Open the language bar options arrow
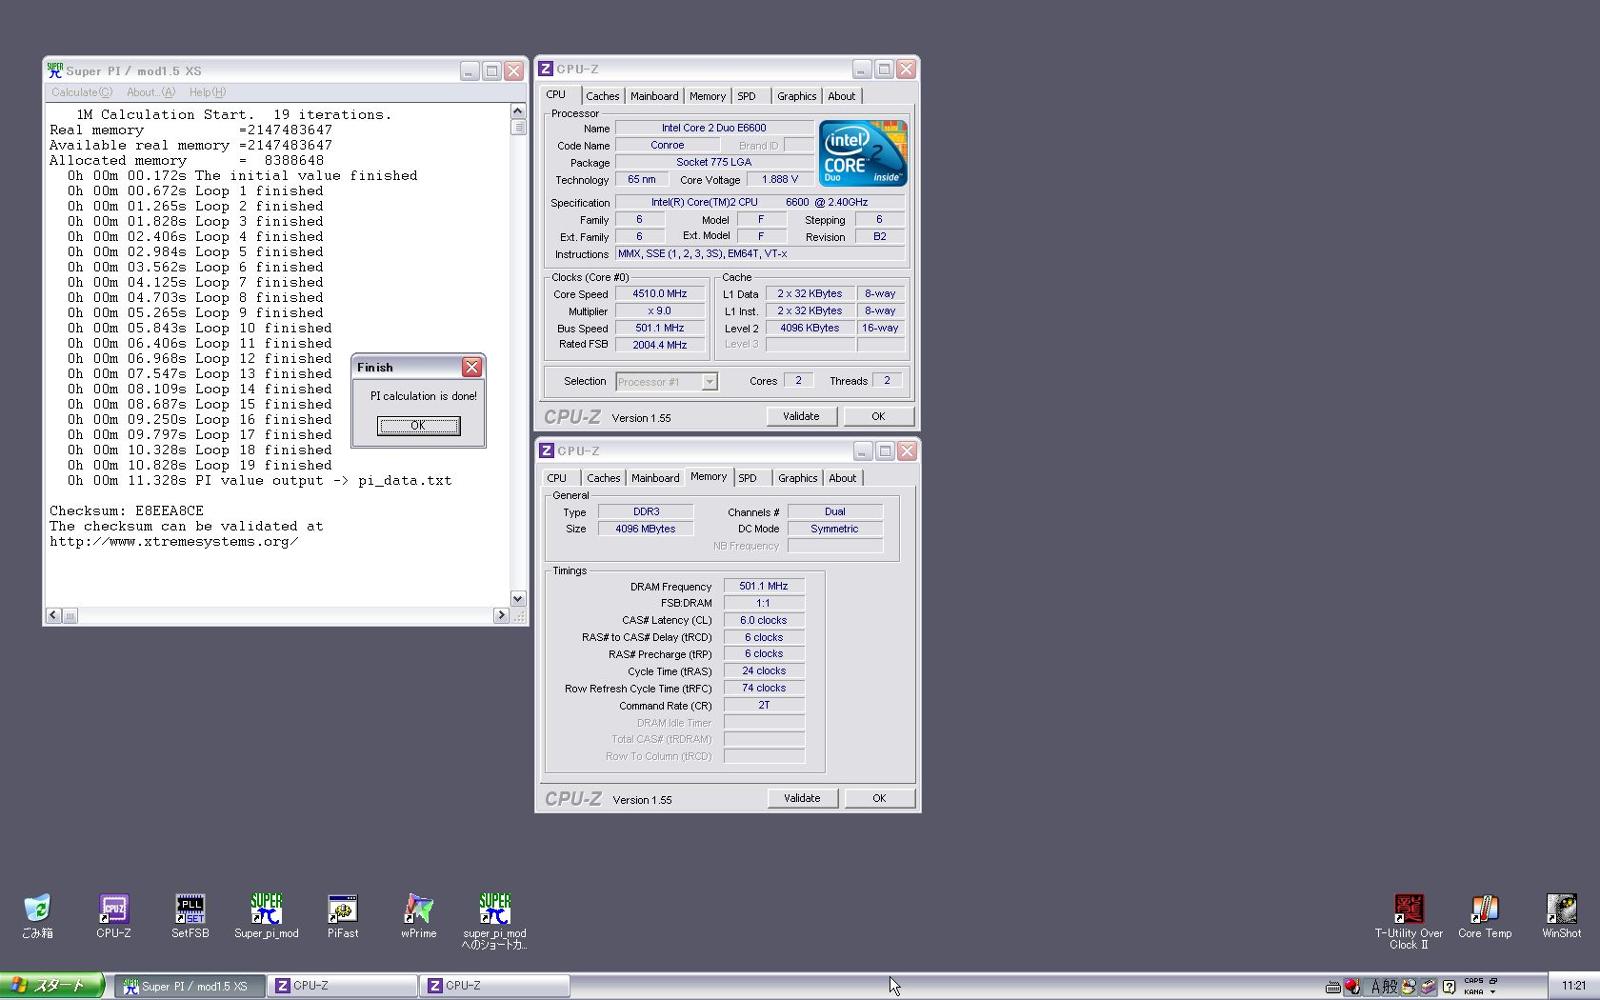Viewport: 1600px width, 1000px height. [x=1492, y=992]
